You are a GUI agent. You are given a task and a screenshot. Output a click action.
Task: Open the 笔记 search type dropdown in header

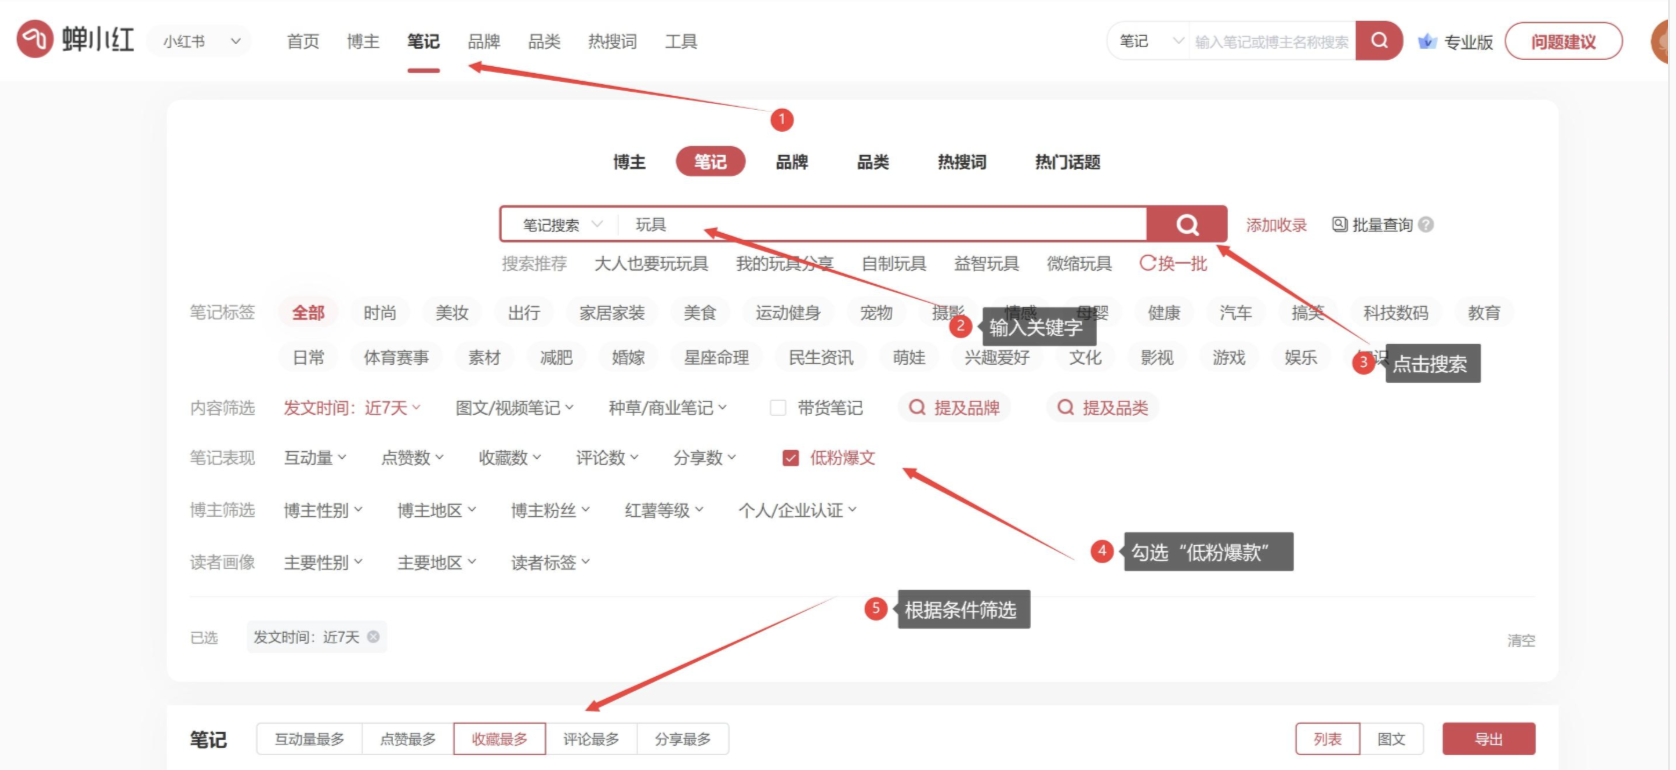pyautogui.click(x=1151, y=41)
